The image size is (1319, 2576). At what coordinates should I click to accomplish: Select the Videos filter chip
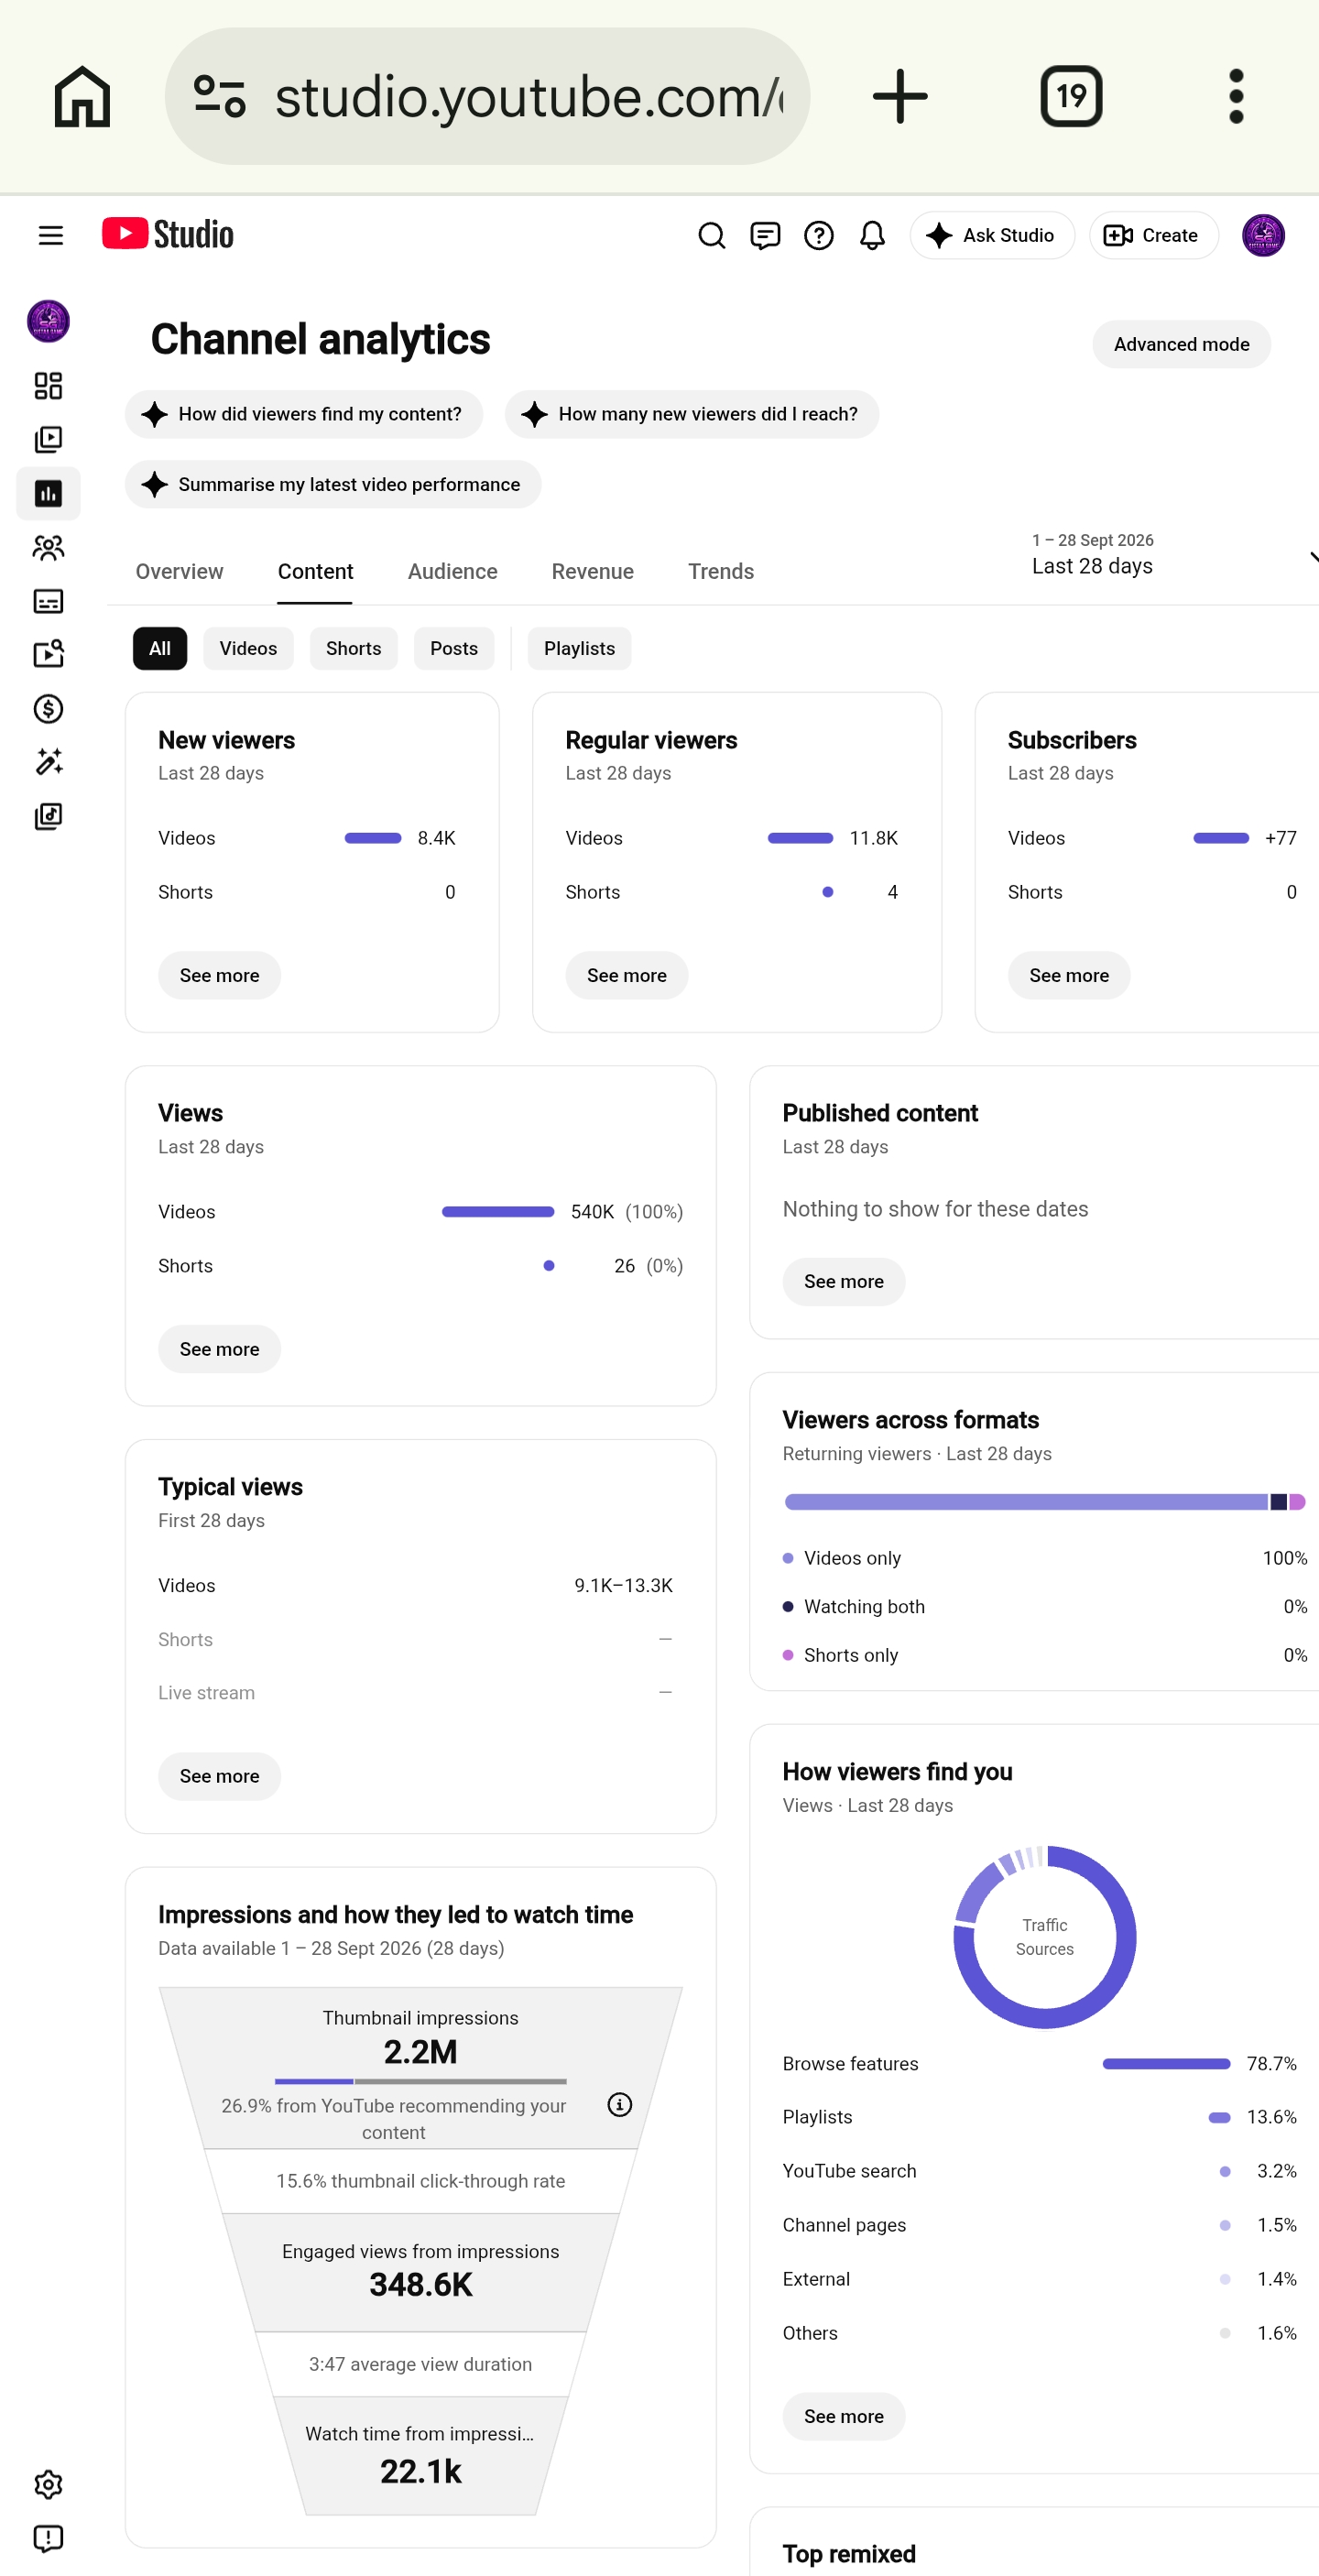[x=248, y=648]
